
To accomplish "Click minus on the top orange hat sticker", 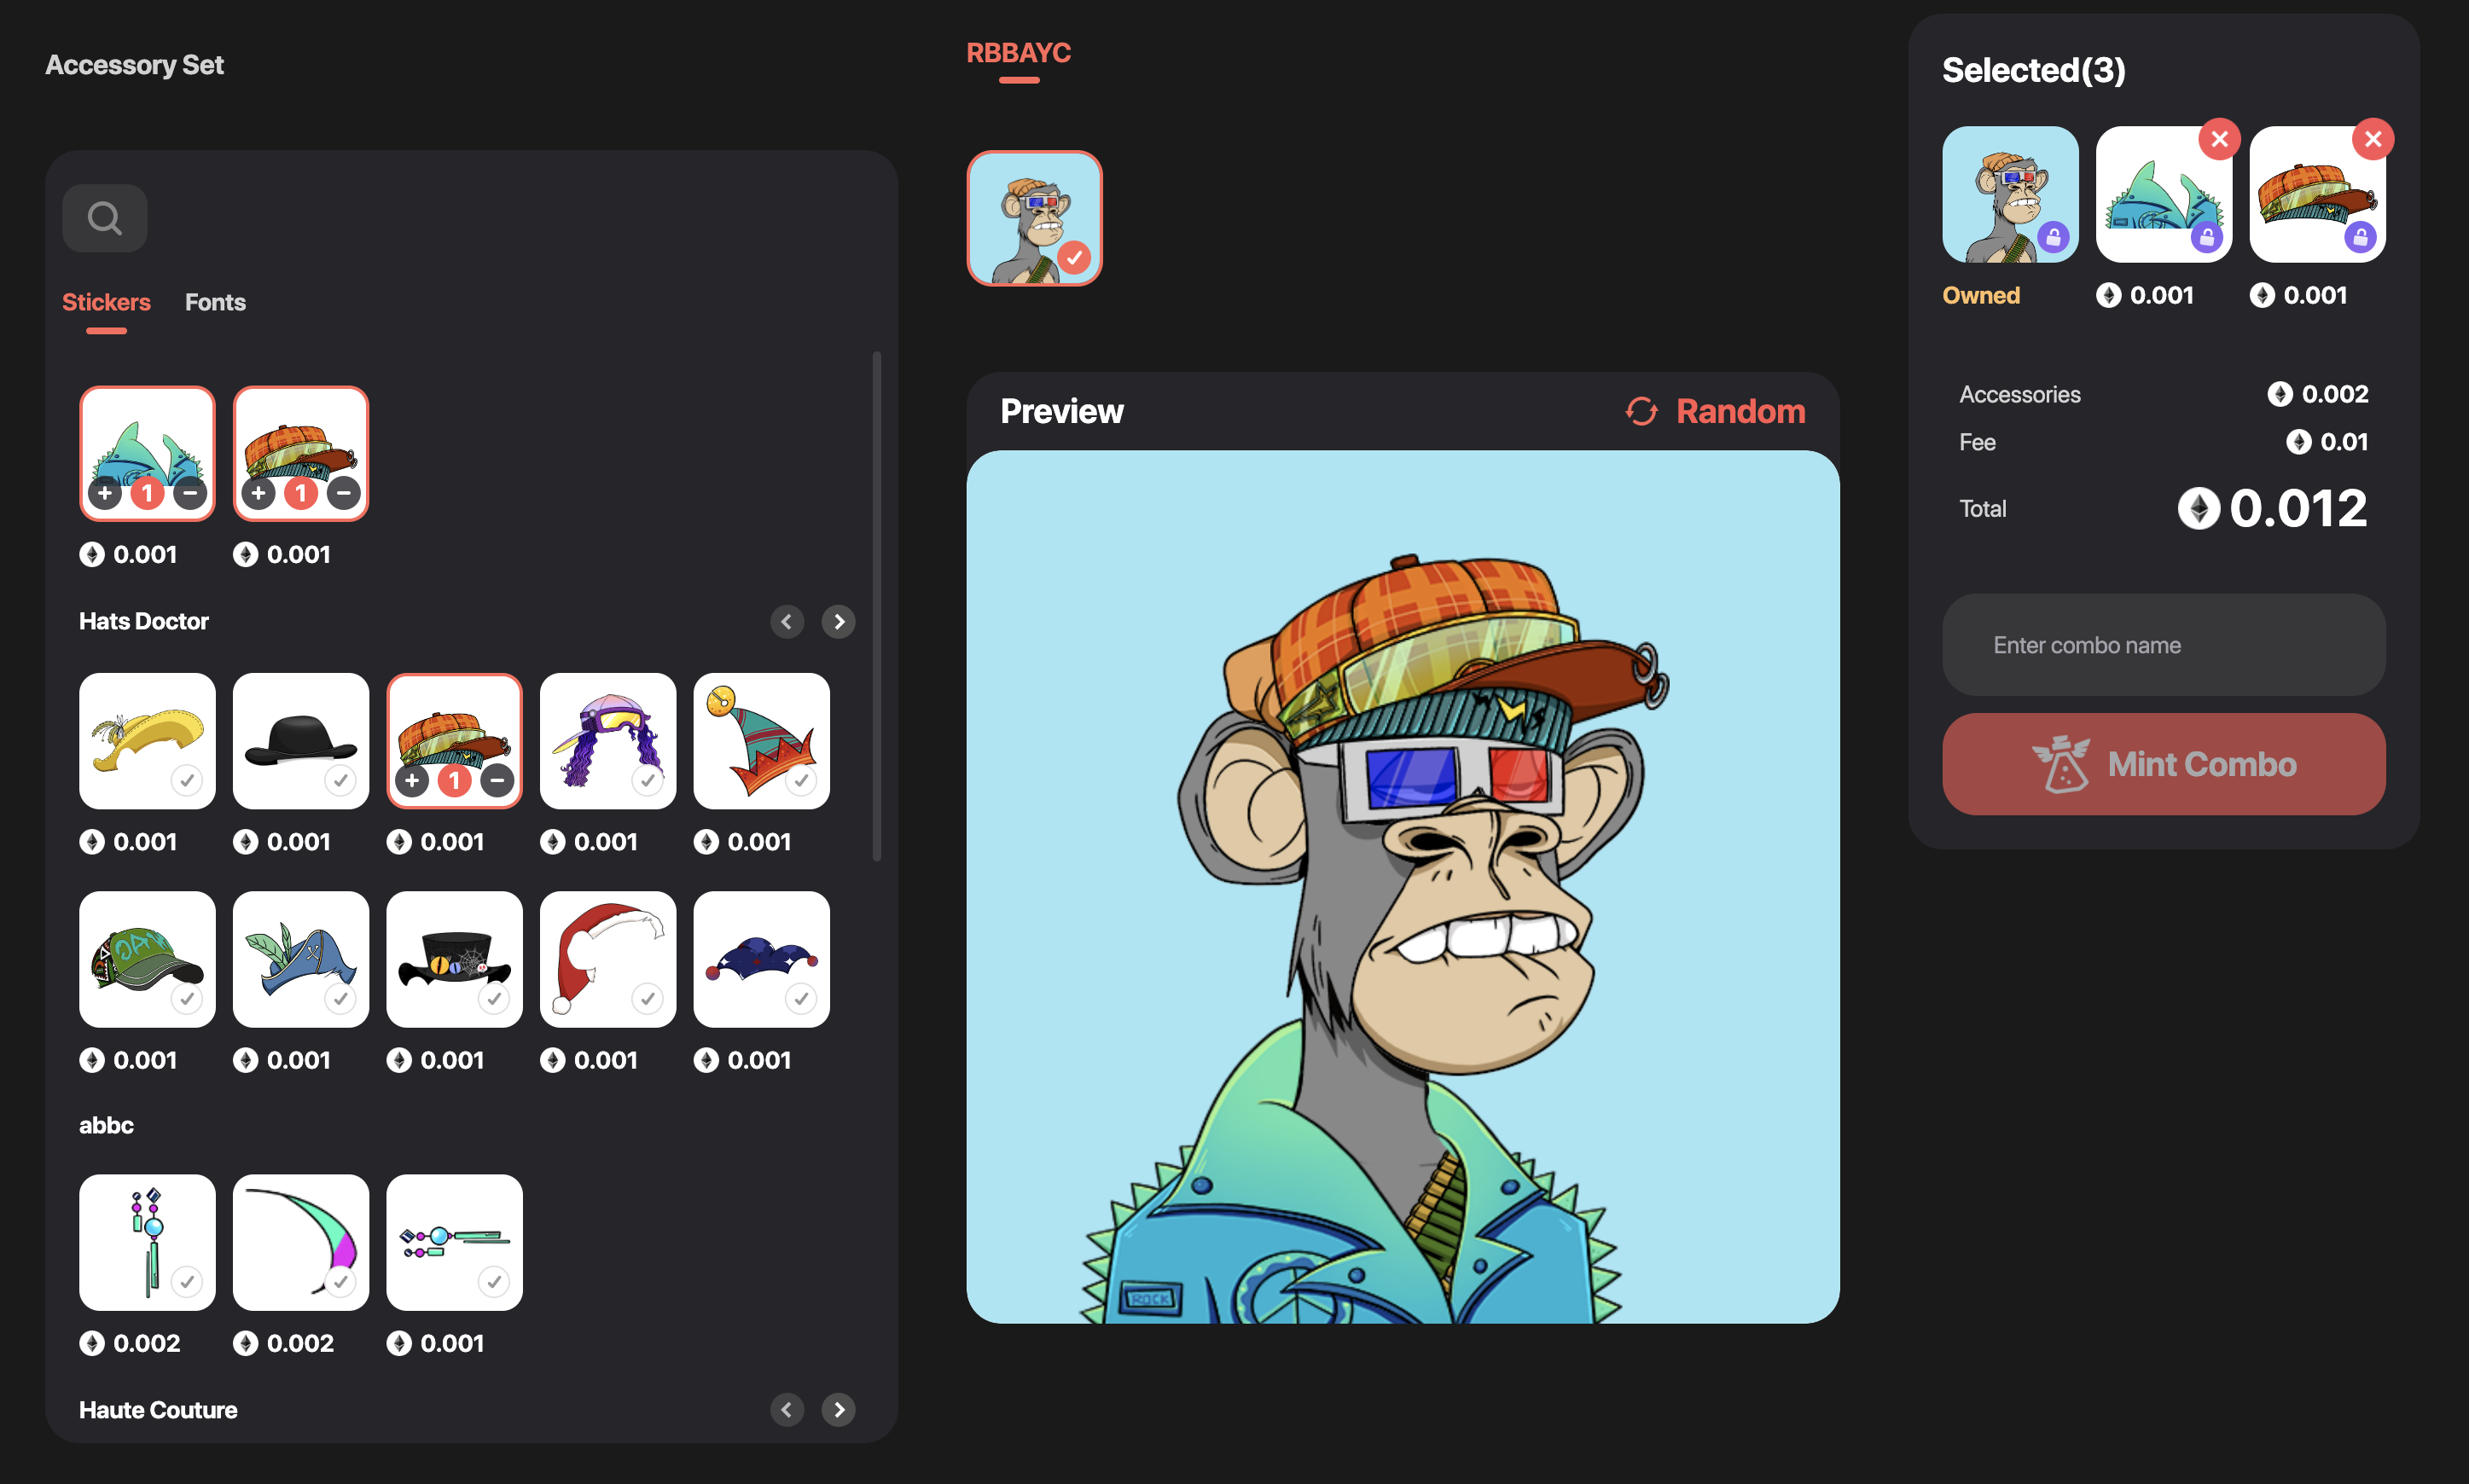I will [343, 492].
